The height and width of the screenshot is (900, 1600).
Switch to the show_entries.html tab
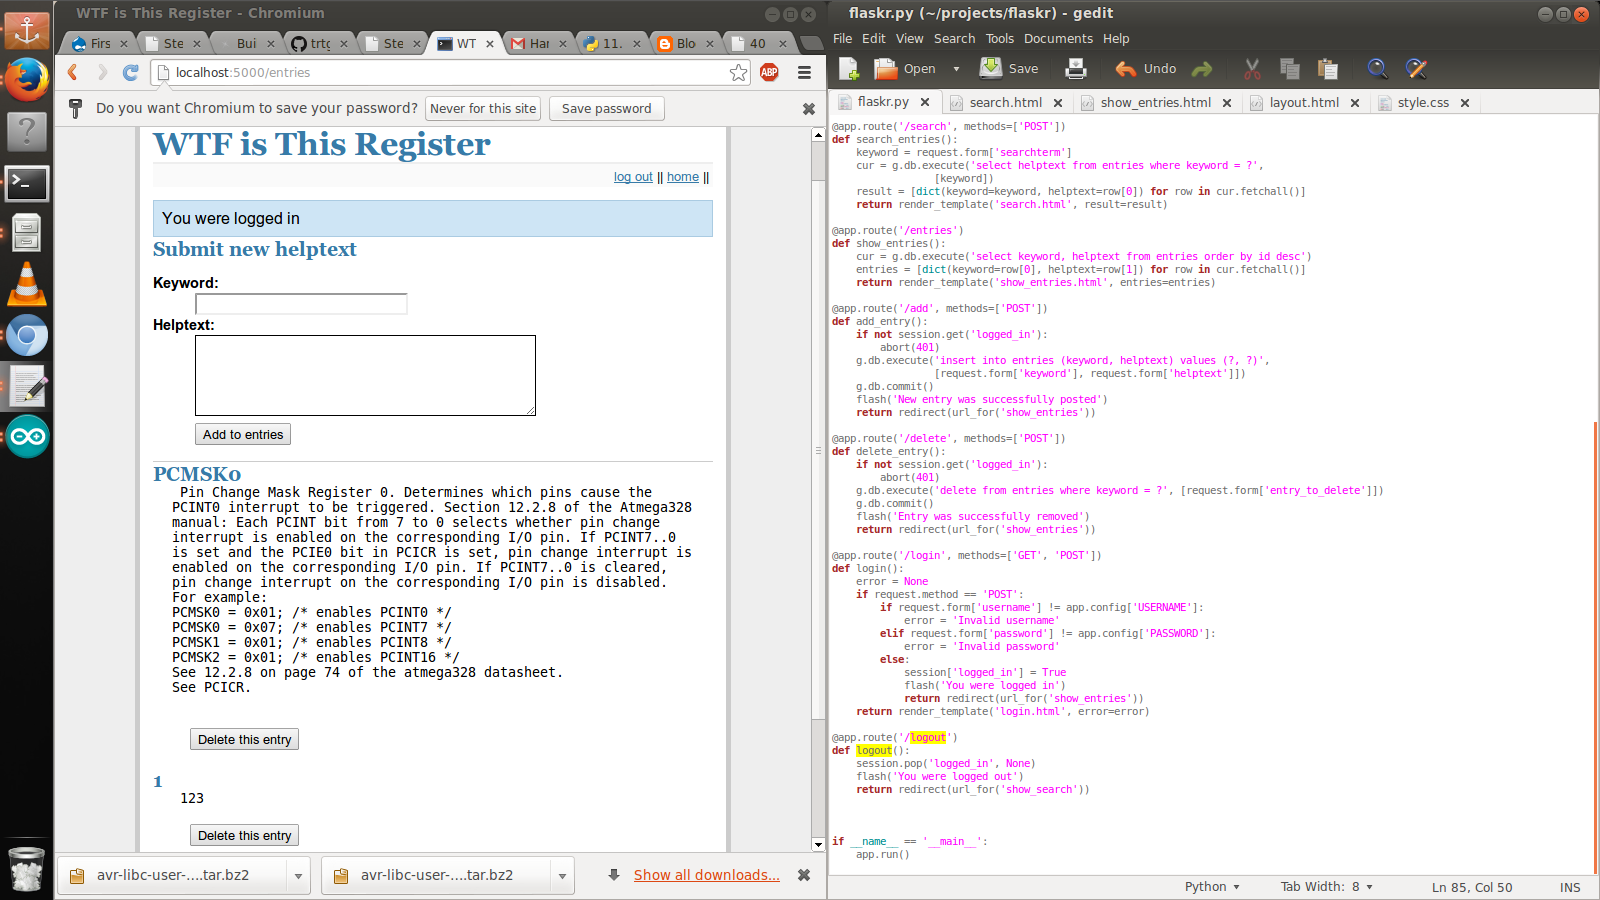[1155, 103]
